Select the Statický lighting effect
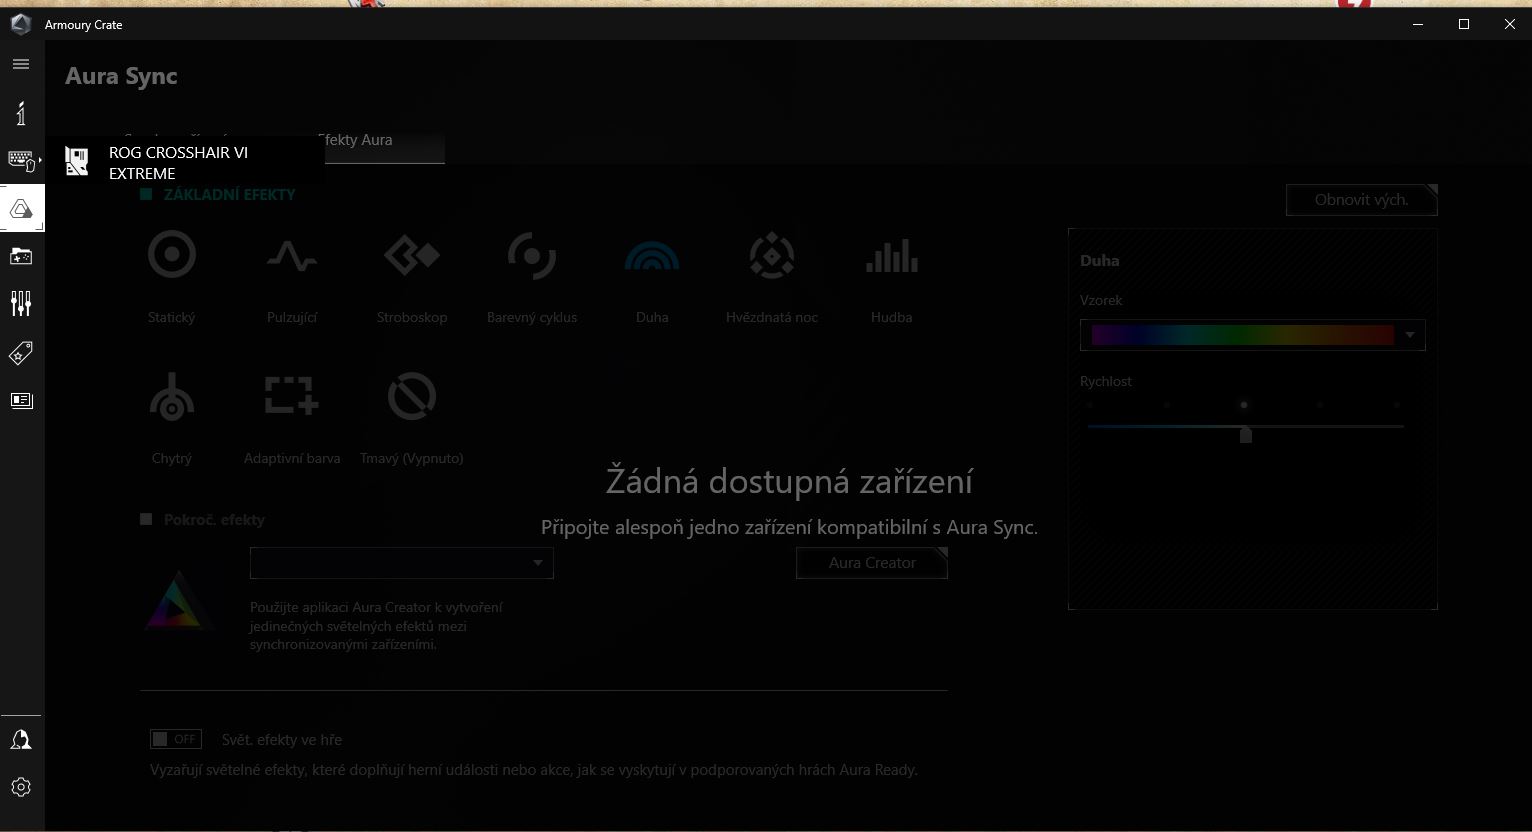Screen dimensions: 1532x832 pyautogui.click(x=172, y=255)
